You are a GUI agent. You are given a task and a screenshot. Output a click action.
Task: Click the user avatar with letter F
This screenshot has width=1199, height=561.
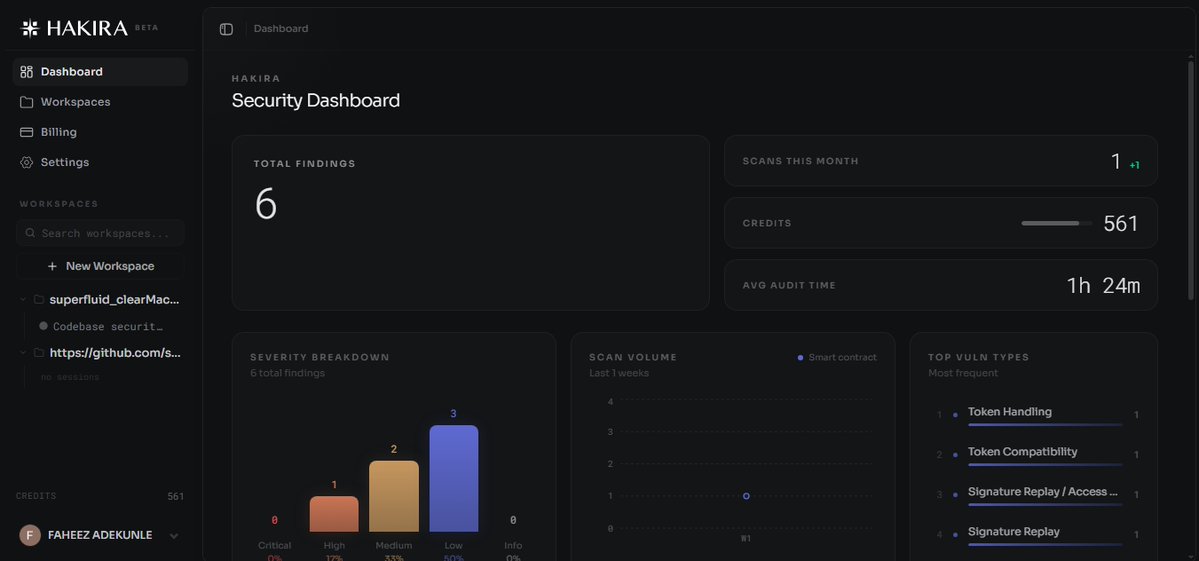(x=30, y=535)
